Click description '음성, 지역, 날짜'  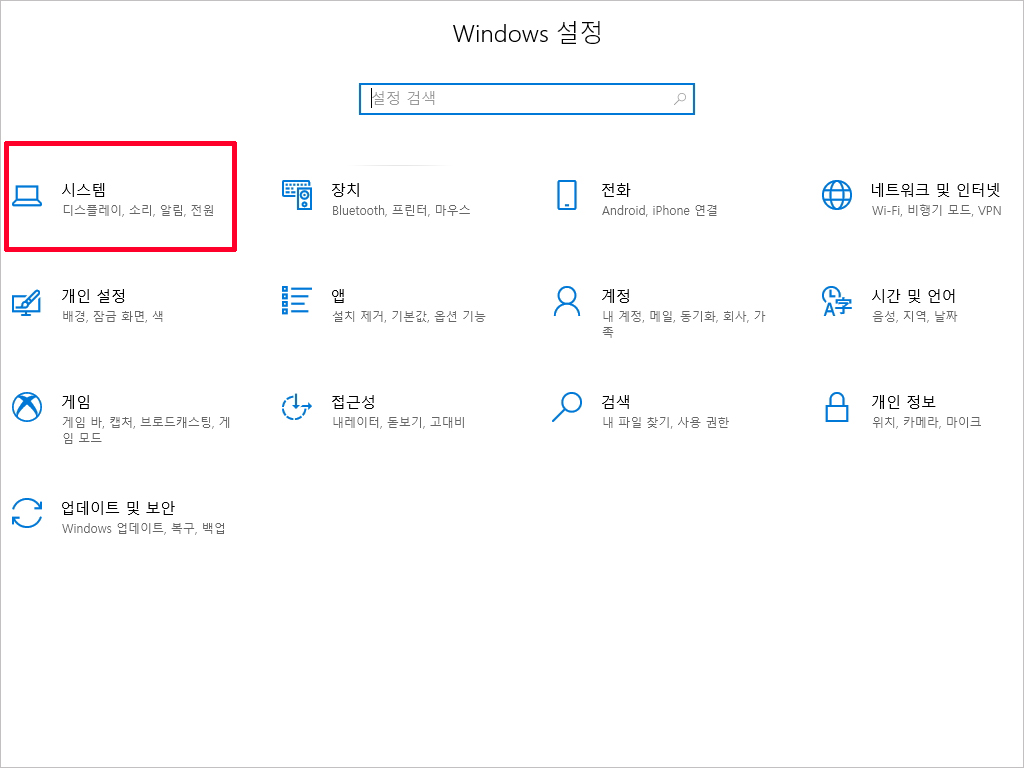pos(914,316)
